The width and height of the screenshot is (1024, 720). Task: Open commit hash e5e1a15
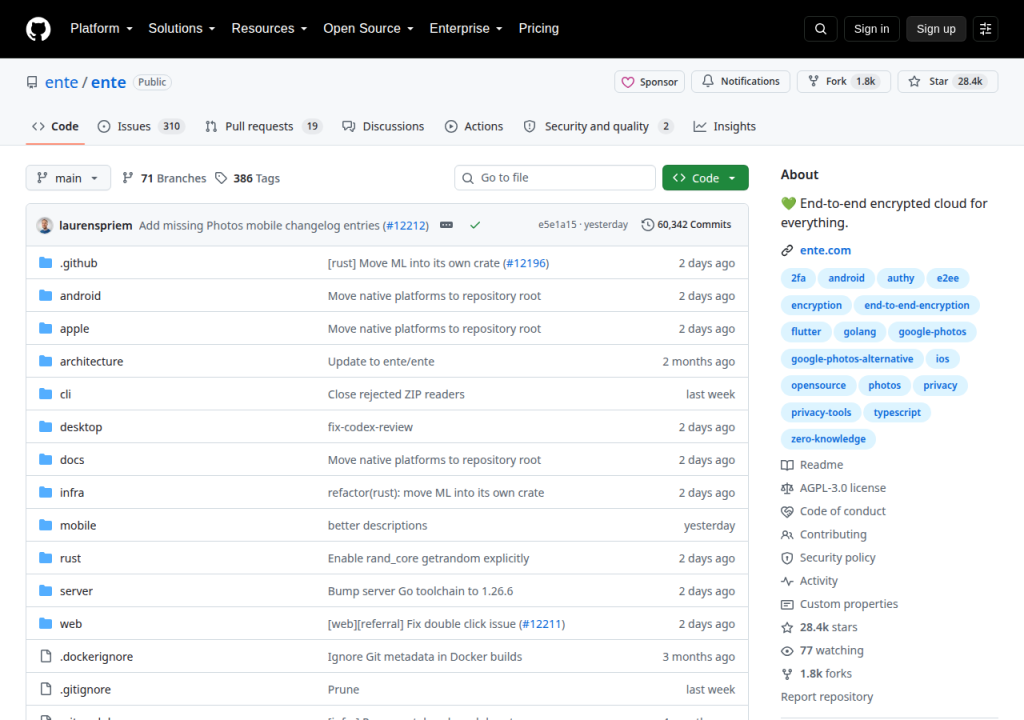557,225
